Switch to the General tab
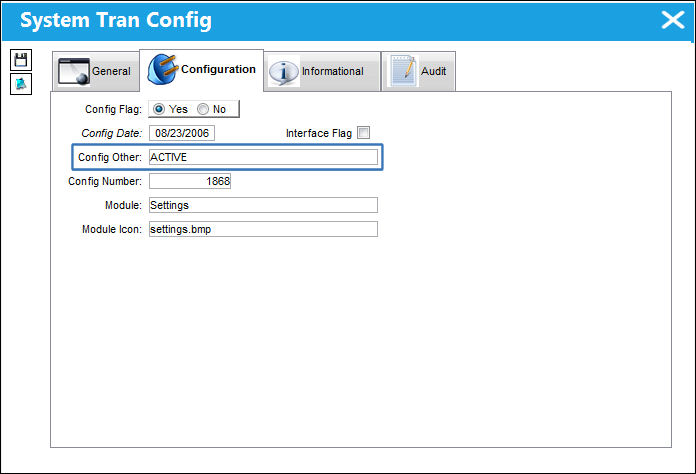Viewport: 696px width, 474px height. 96,71
